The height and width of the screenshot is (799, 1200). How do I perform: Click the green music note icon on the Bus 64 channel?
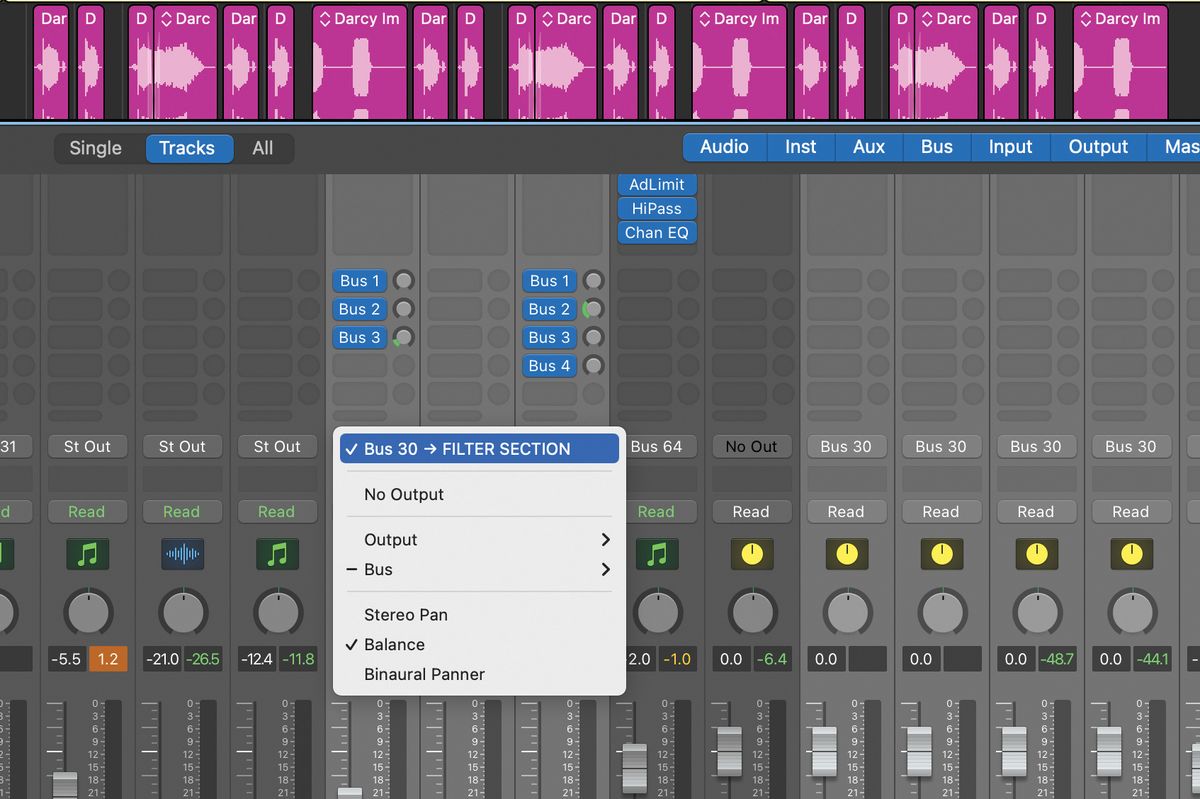(x=657, y=554)
